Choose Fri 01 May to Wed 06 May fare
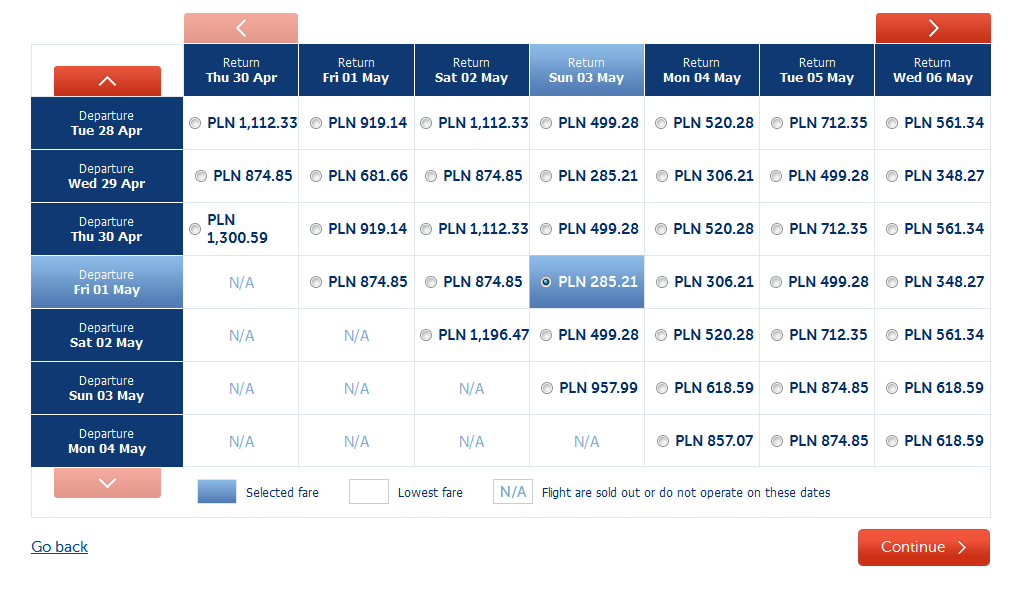The image size is (1027, 592). tap(891, 282)
